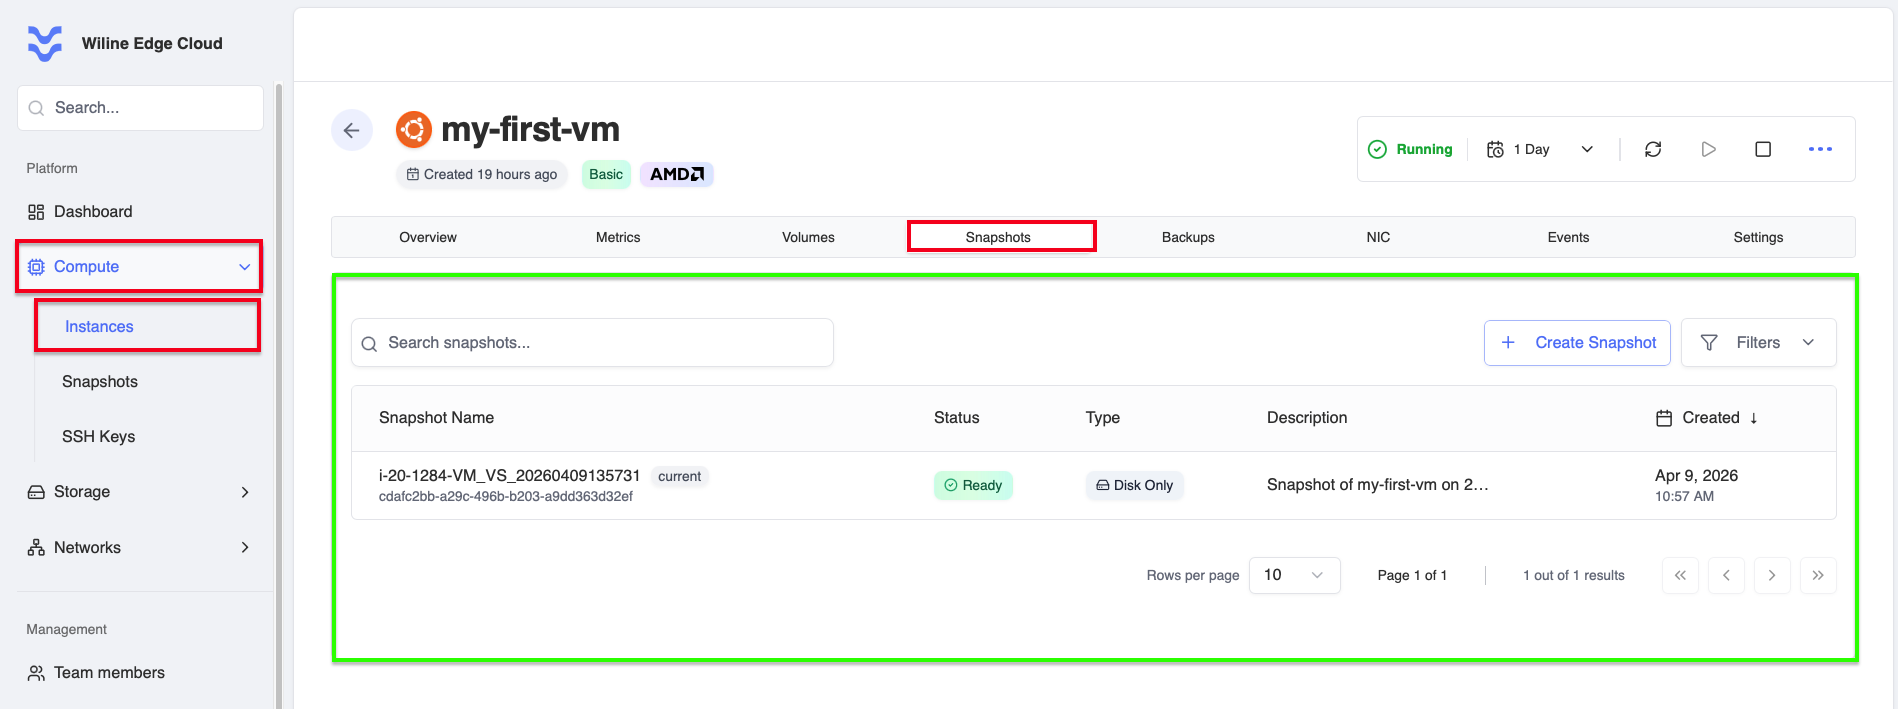
Task: Expand the Storage sidebar section
Action: click(139, 492)
